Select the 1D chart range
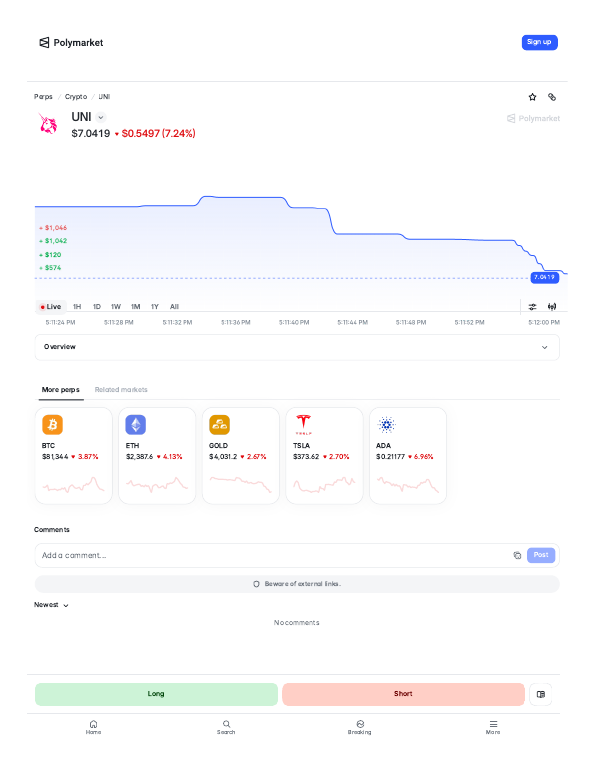Viewport: 595px width, 770px height. point(97,306)
